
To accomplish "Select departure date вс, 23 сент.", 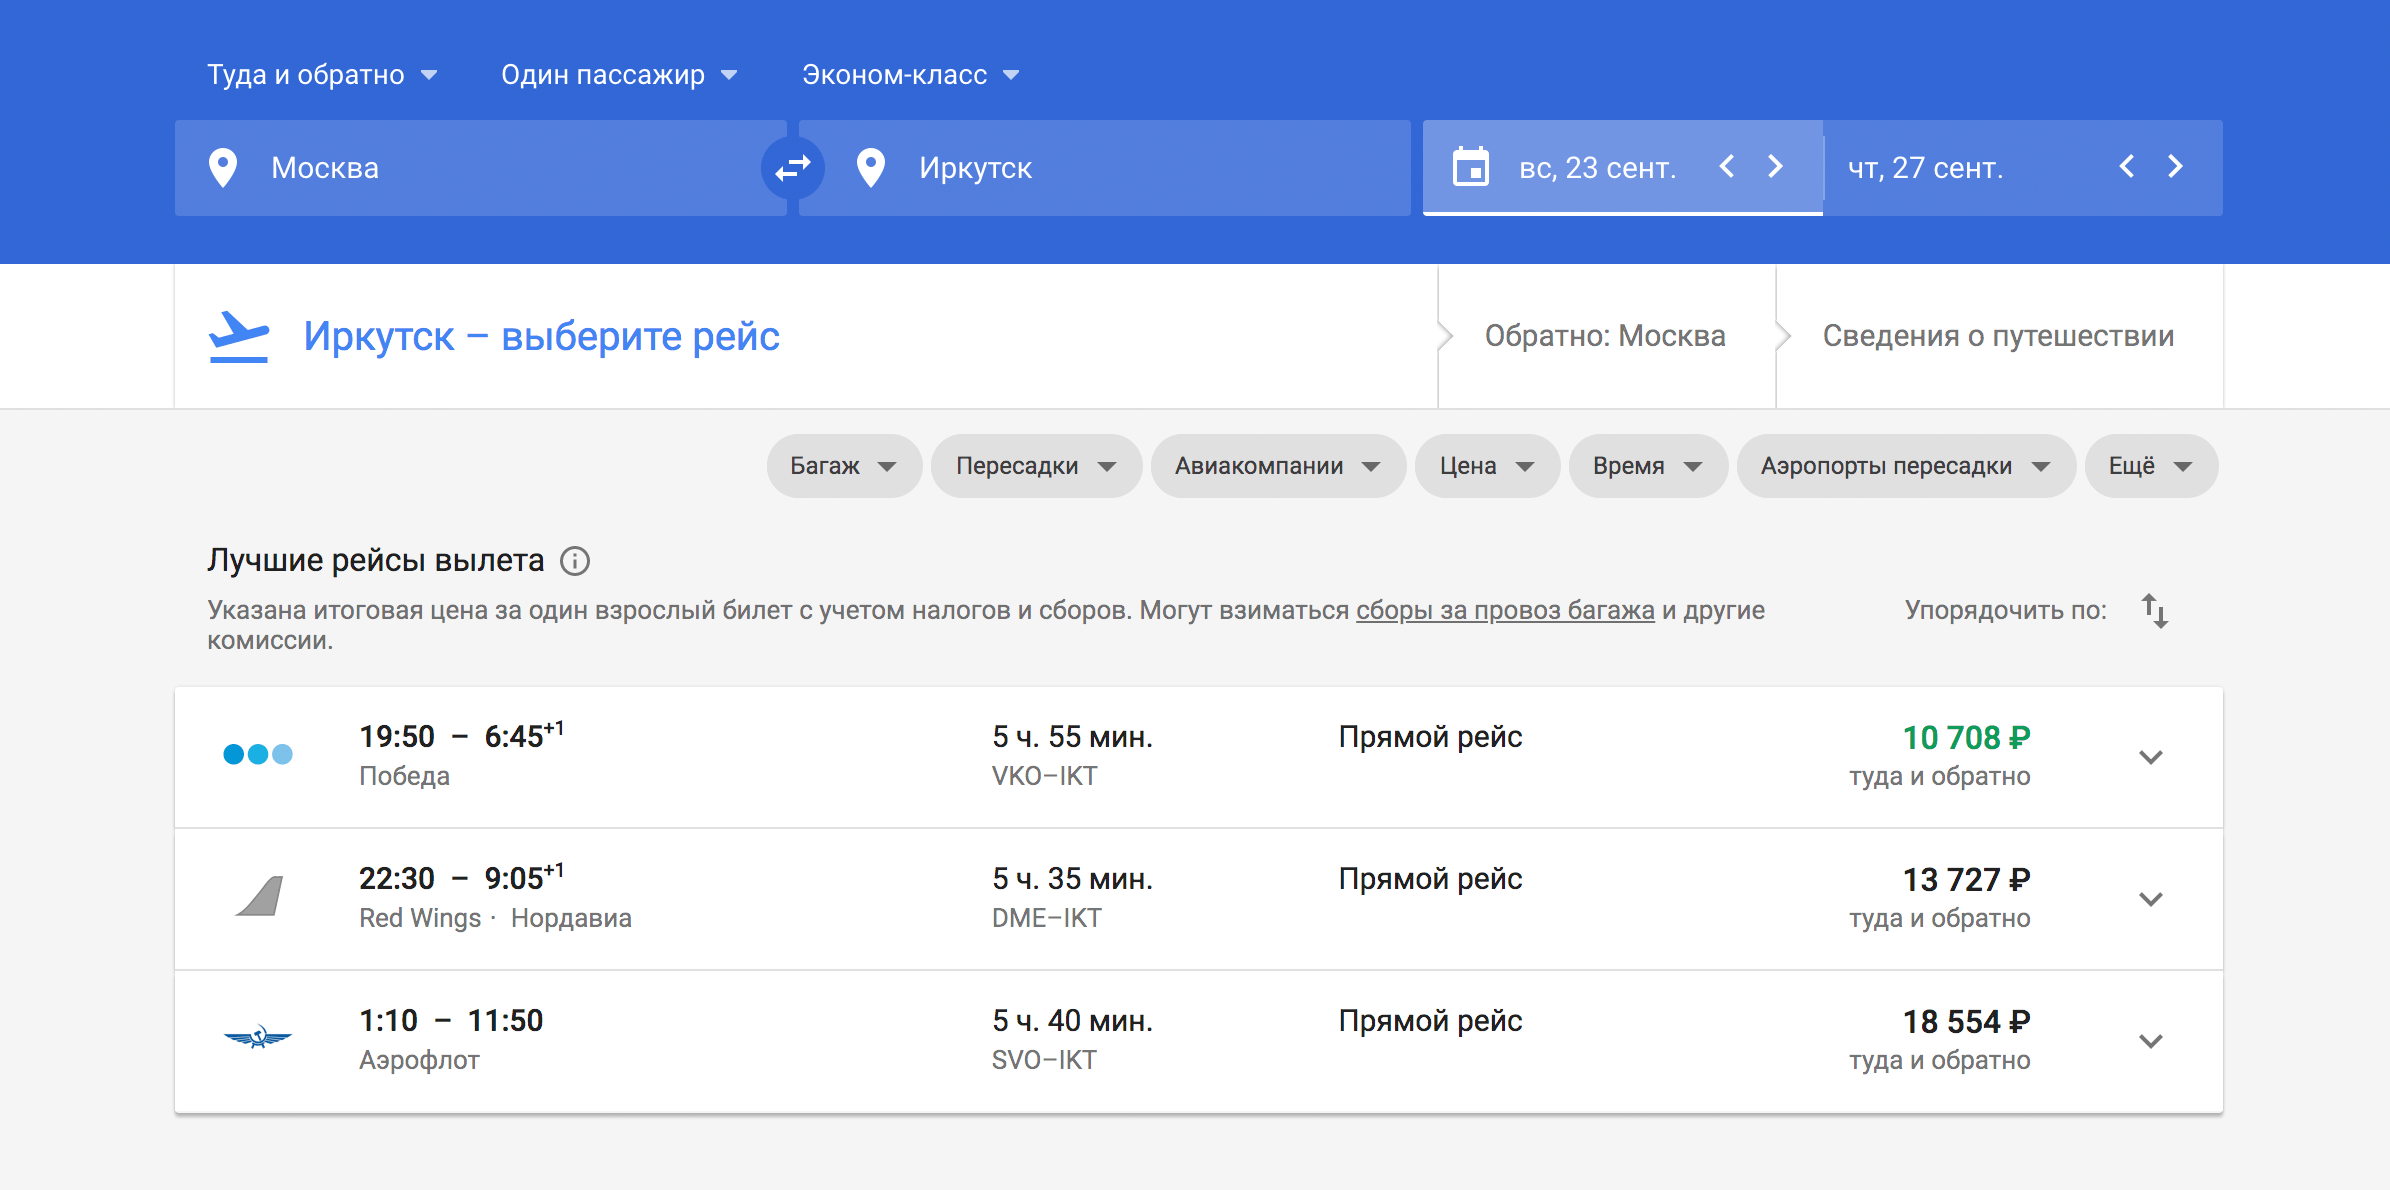I will coord(1597,168).
